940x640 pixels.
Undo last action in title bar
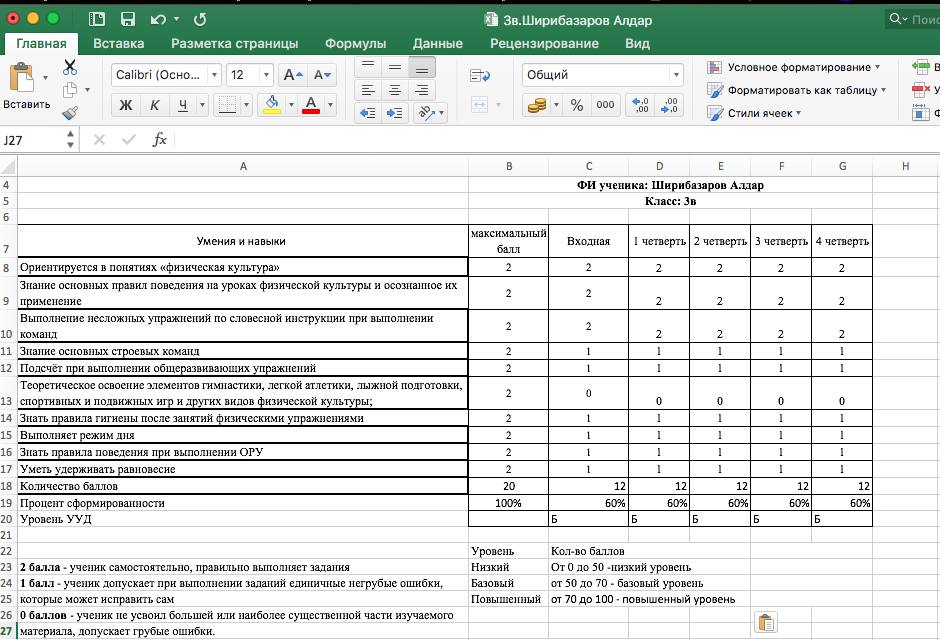coord(158,19)
